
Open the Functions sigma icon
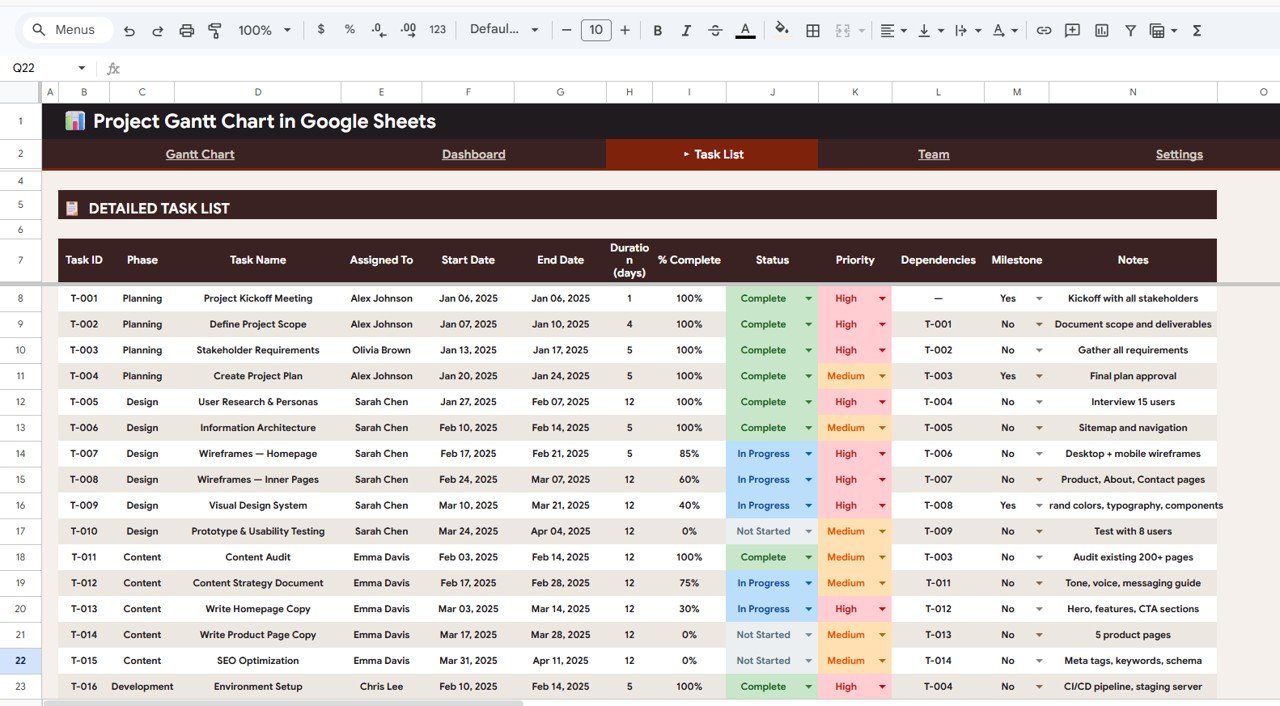point(1196,30)
